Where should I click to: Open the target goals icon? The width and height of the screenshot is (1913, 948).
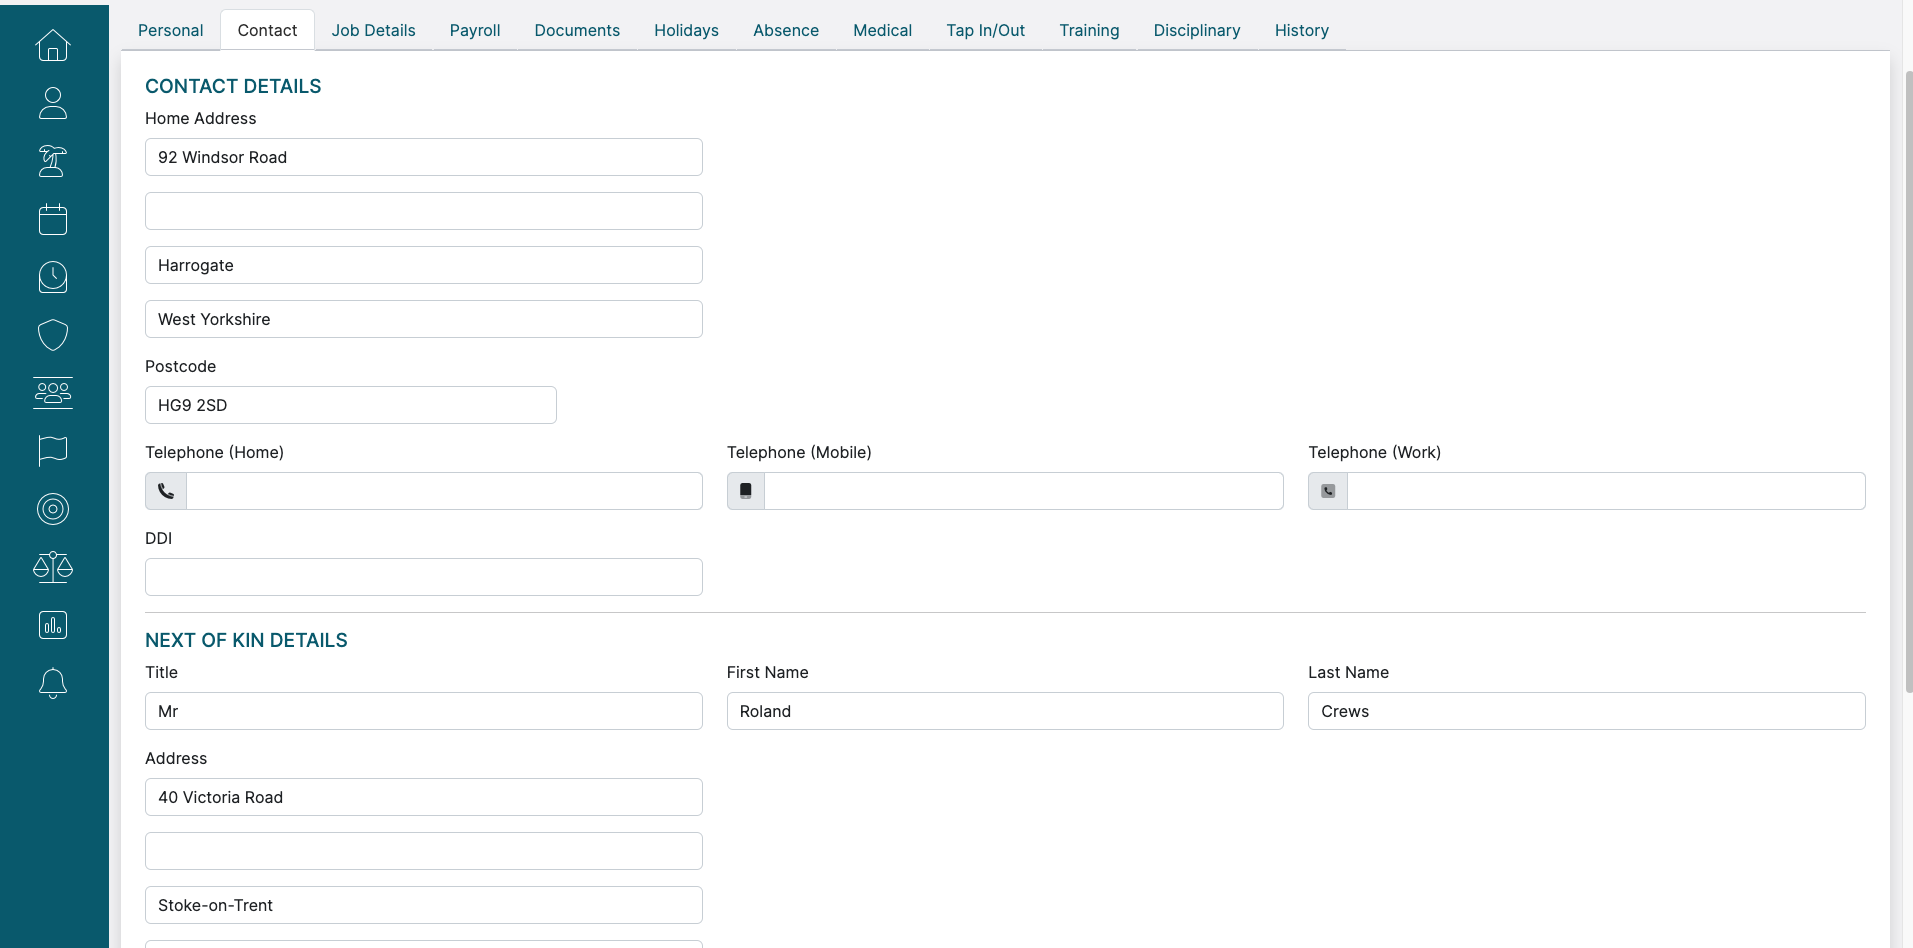(x=53, y=509)
